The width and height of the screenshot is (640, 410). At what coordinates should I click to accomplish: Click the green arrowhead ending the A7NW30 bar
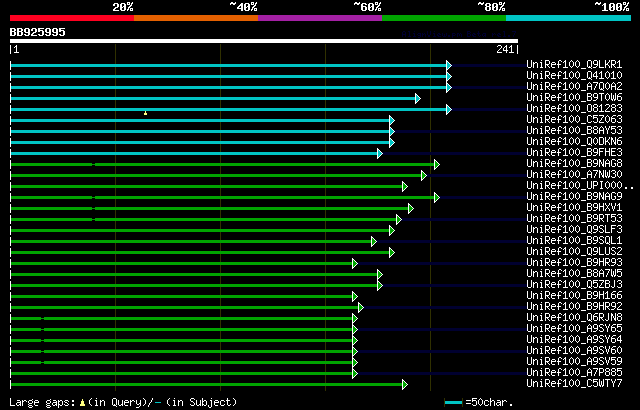tap(424, 175)
